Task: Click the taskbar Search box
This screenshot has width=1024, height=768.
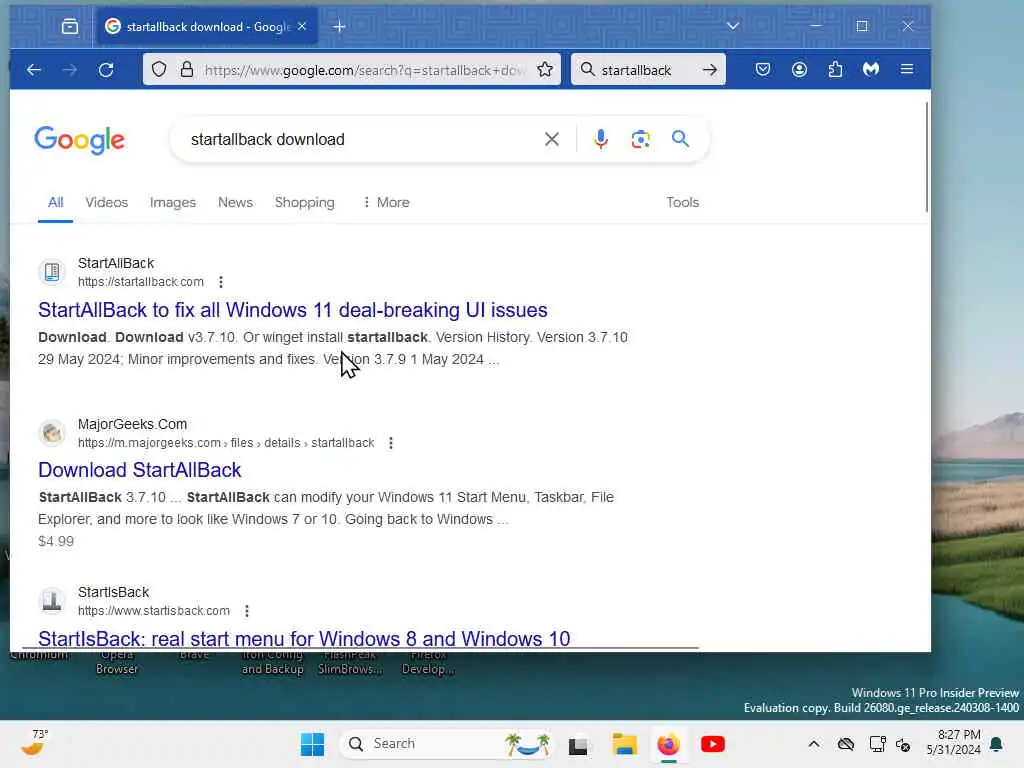Action: [x=447, y=744]
